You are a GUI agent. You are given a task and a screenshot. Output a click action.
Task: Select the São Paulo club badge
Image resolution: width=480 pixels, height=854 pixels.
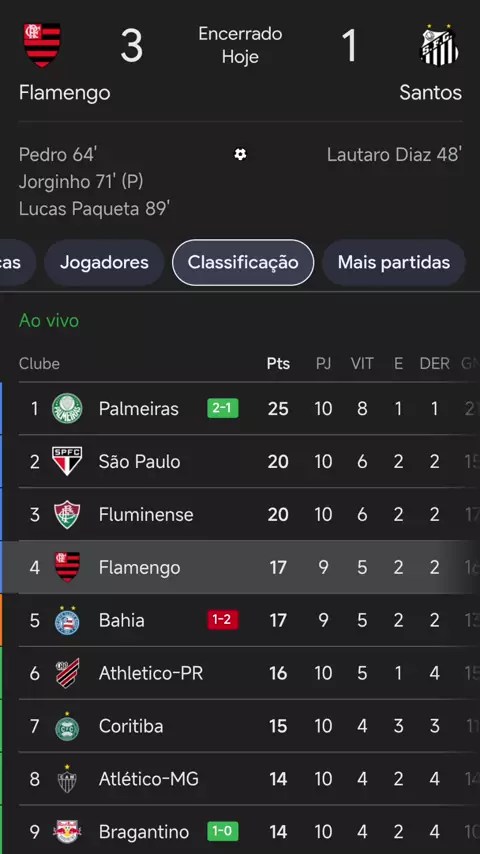pyautogui.click(x=67, y=461)
